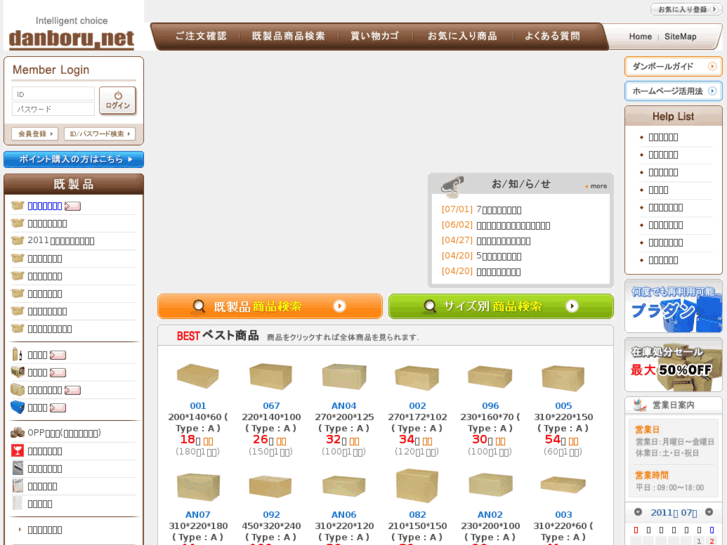Go to 買い物カゴ shopping cart

tap(375, 36)
